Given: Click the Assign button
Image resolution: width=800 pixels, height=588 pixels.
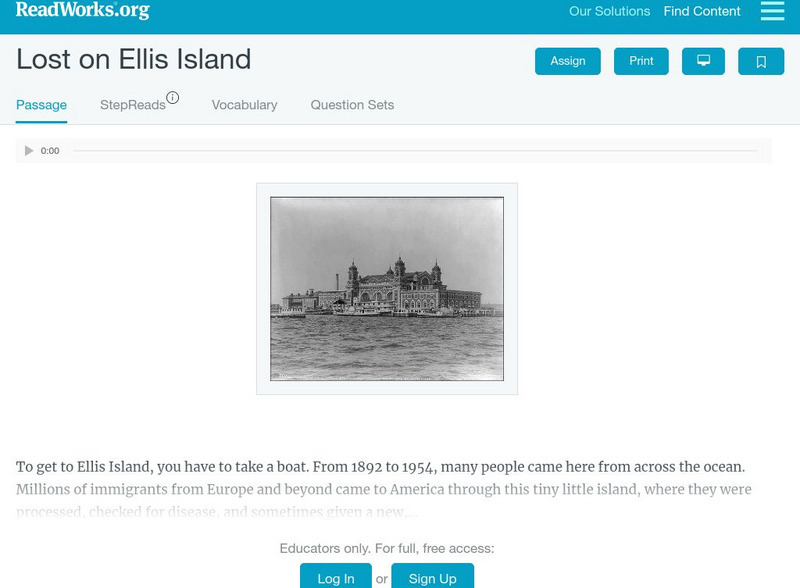Looking at the screenshot, I should [x=568, y=61].
